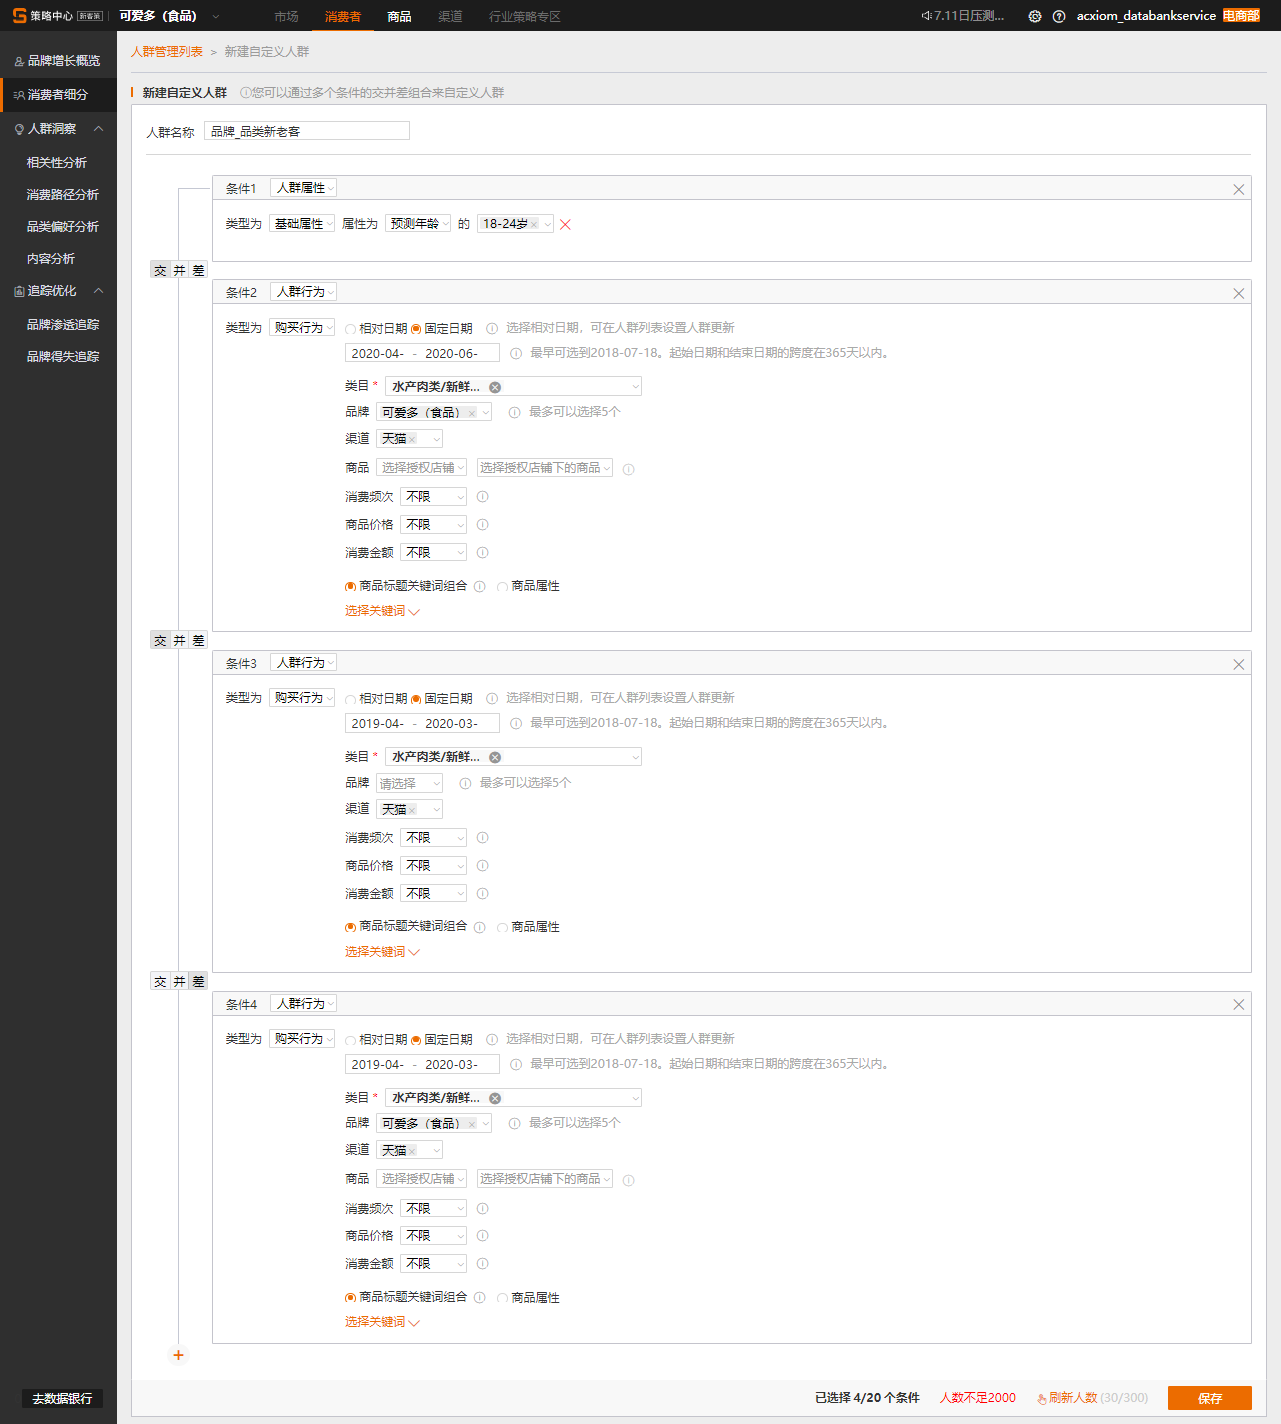Click the orange plus icon to add condition
Screen dimensions: 1281x1424
[x=178, y=1355]
